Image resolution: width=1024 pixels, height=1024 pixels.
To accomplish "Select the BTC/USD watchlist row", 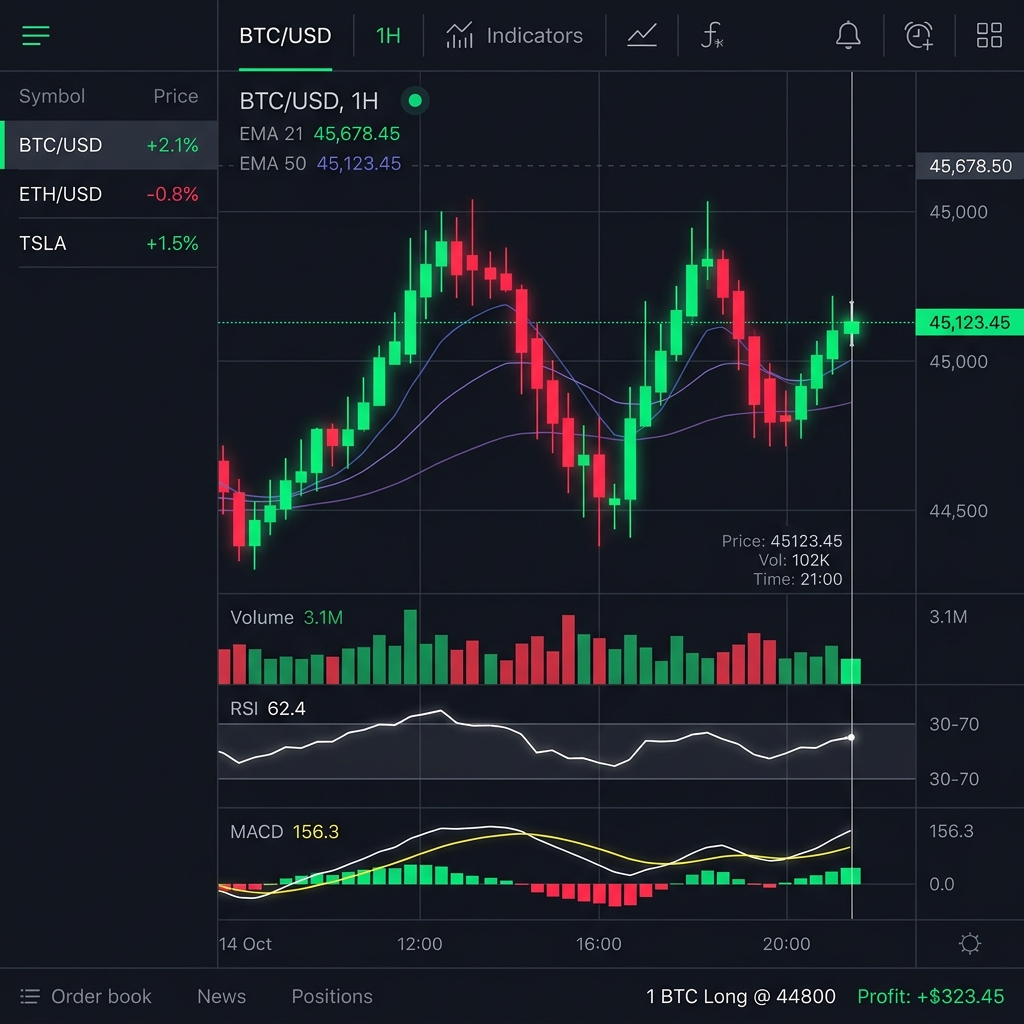I will pyautogui.click(x=108, y=145).
